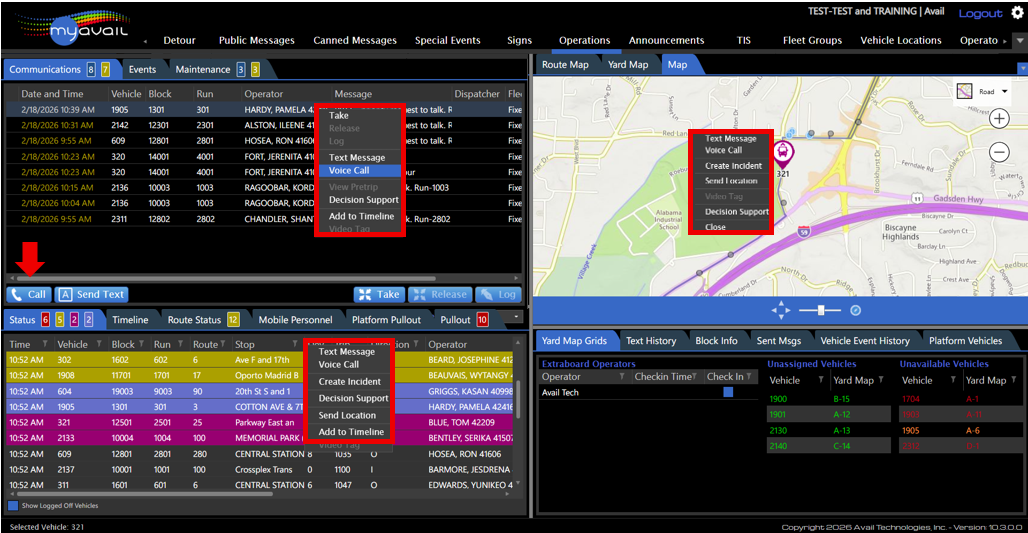Screen dimensions: 1028x533
Task: Zoom out on the map
Action: click(x=999, y=153)
